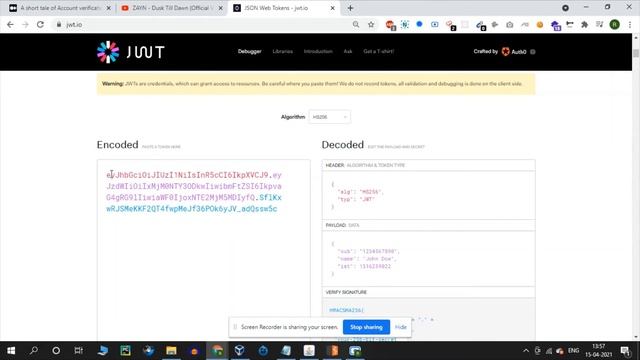Reload the jwt.io page

pos(40,24)
